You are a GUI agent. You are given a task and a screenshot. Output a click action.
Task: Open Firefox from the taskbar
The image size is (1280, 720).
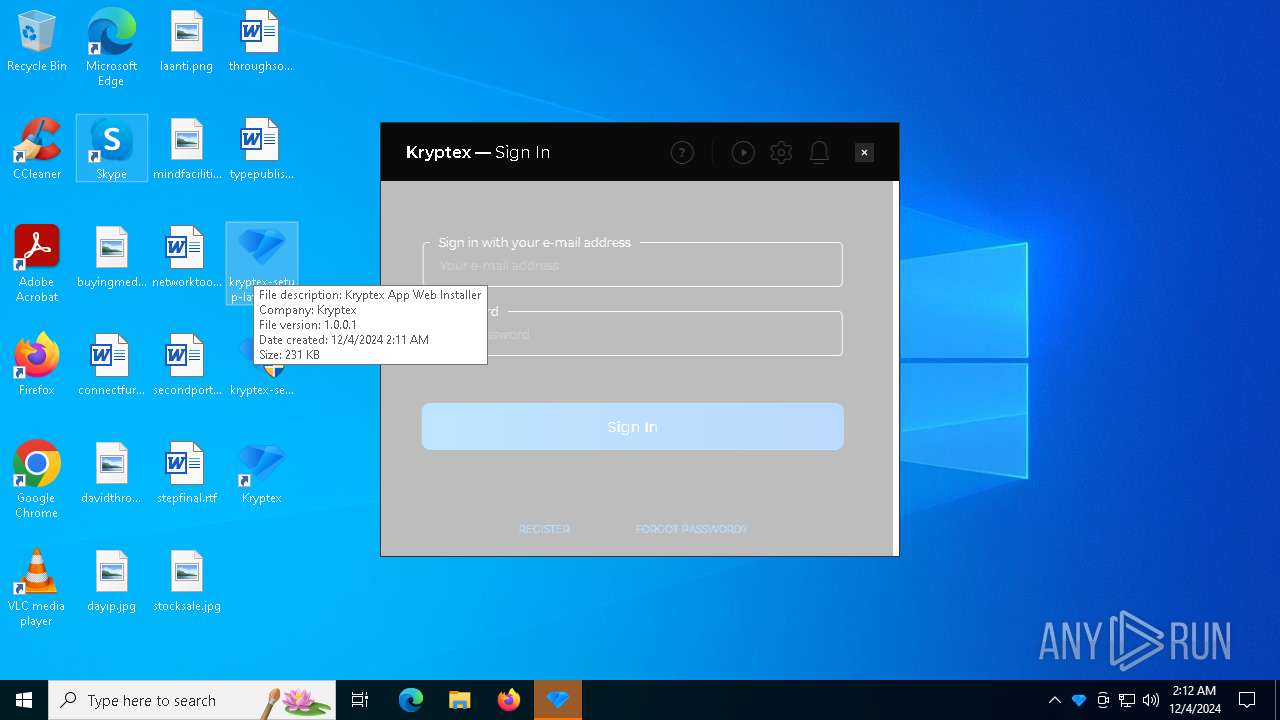tap(509, 700)
